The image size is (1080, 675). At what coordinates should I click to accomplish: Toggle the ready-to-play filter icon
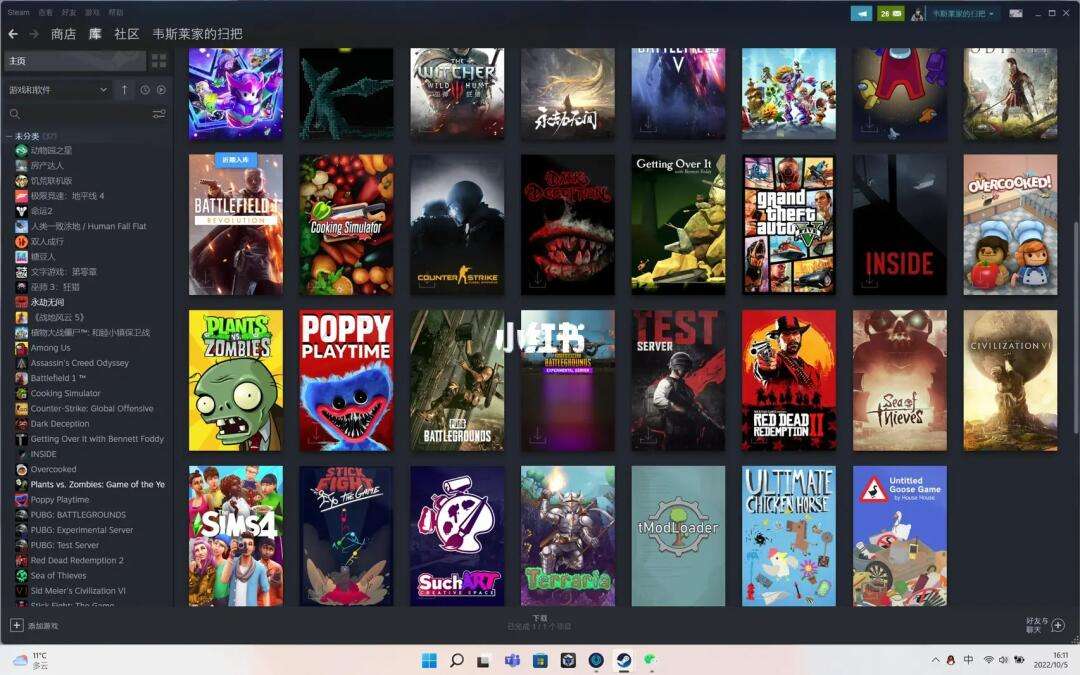click(x=161, y=90)
